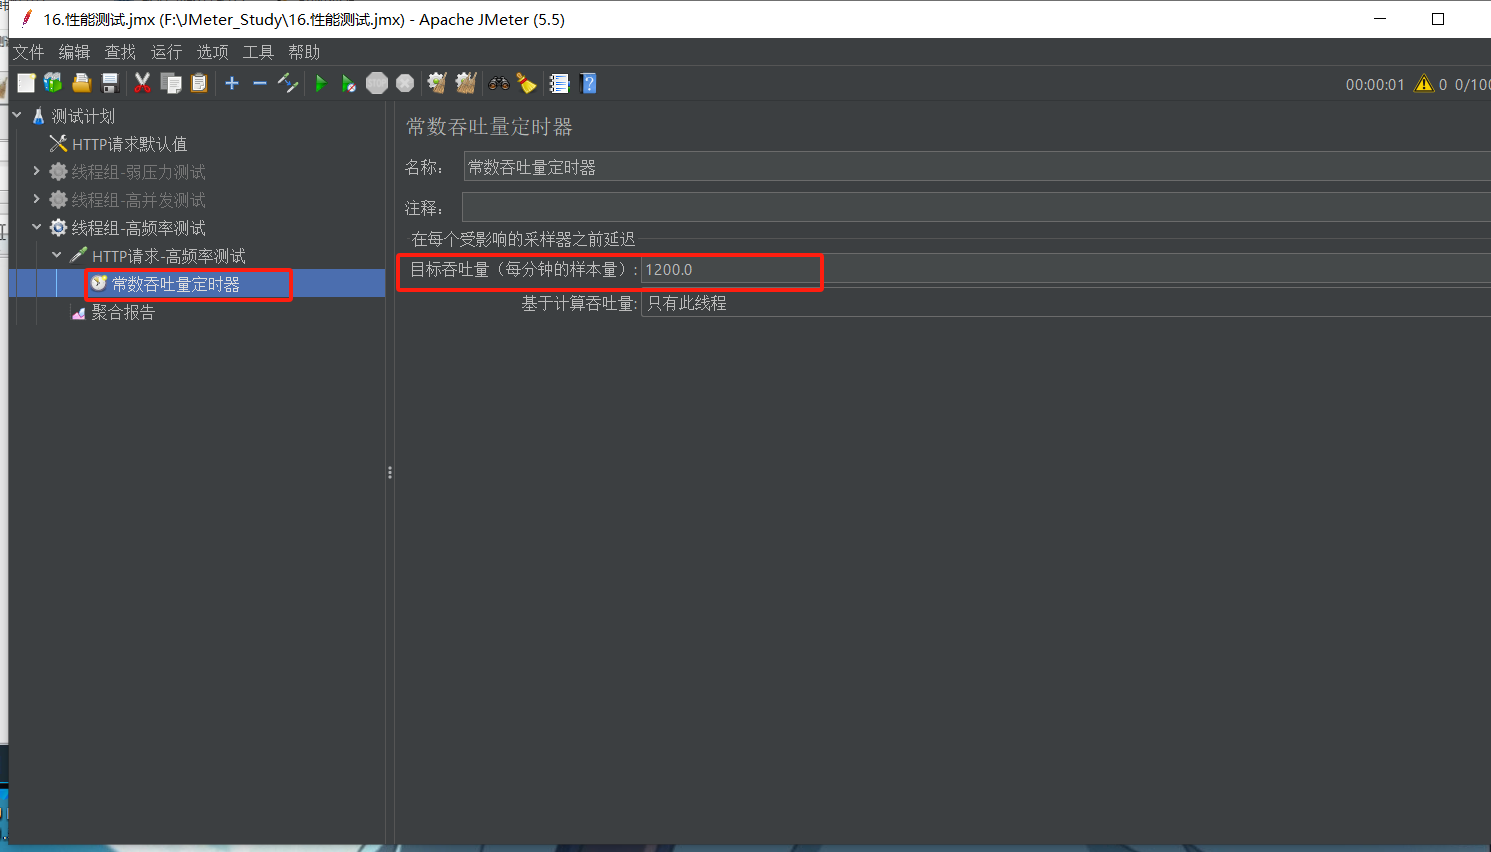Copy the selected element
Image resolution: width=1491 pixels, height=852 pixels.
pyautogui.click(x=171, y=83)
